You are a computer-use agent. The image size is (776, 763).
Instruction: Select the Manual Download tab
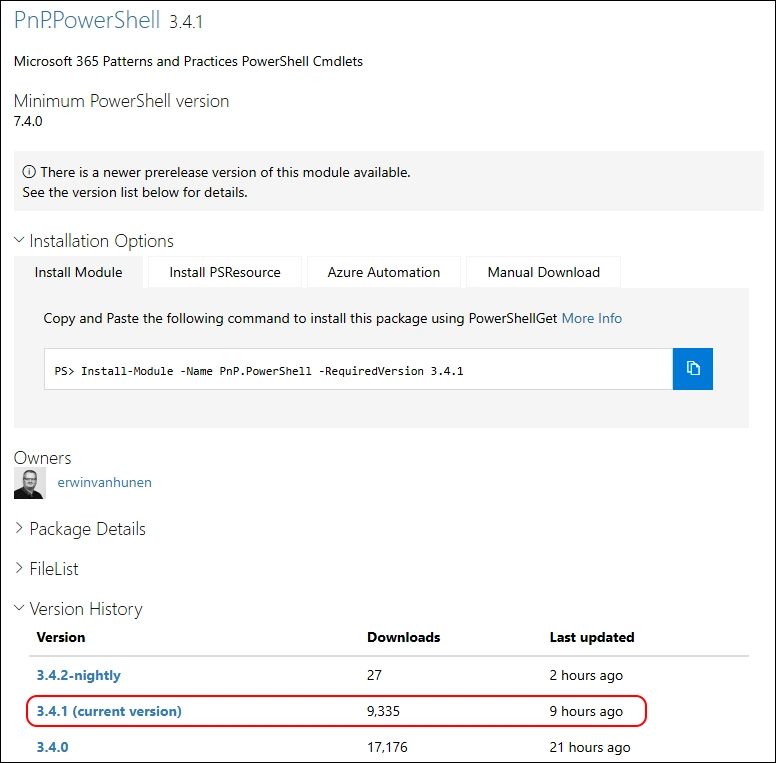(543, 272)
